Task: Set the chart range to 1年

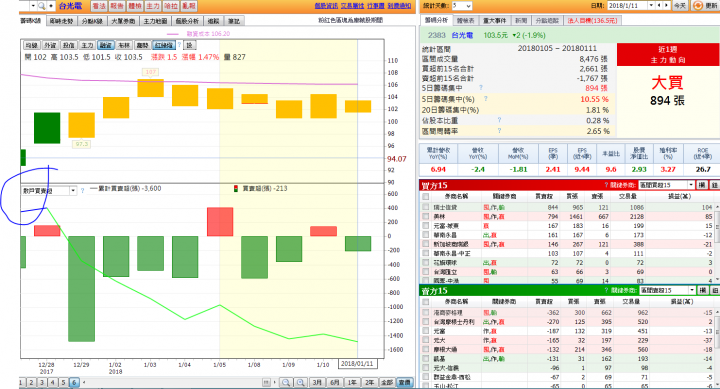Action: pos(352,382)
